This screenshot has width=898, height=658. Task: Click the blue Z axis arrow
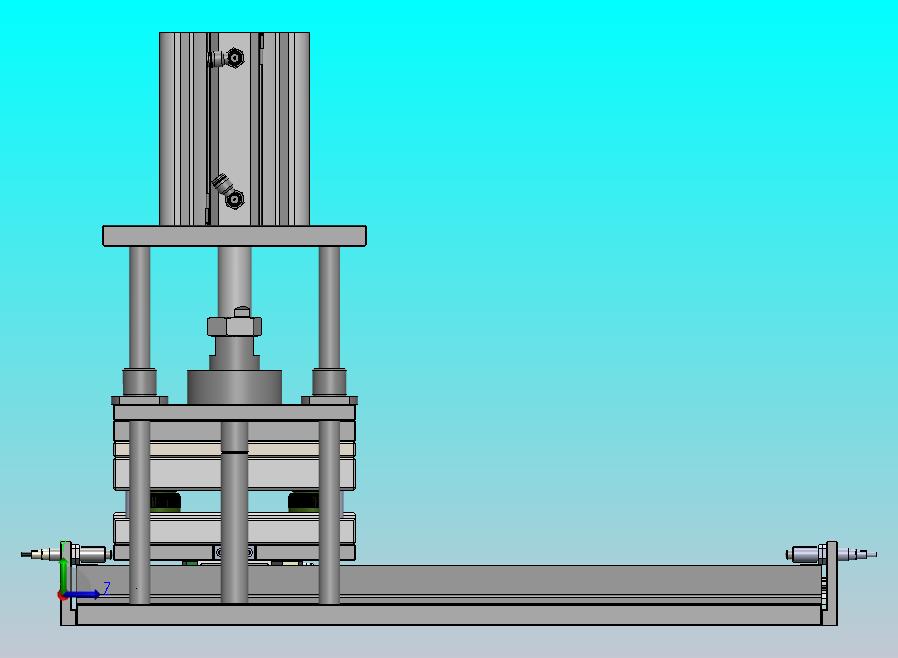coord(83,595)
